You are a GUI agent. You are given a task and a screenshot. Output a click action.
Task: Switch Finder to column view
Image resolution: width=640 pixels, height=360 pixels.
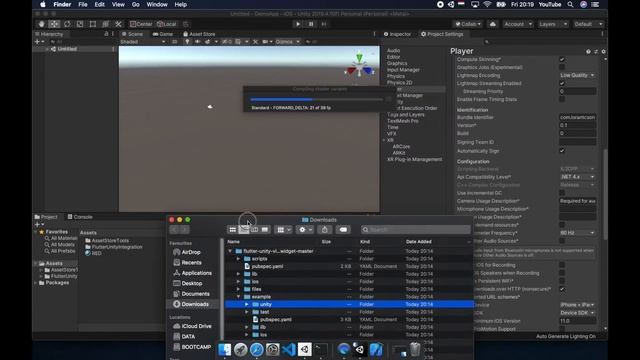254,230
